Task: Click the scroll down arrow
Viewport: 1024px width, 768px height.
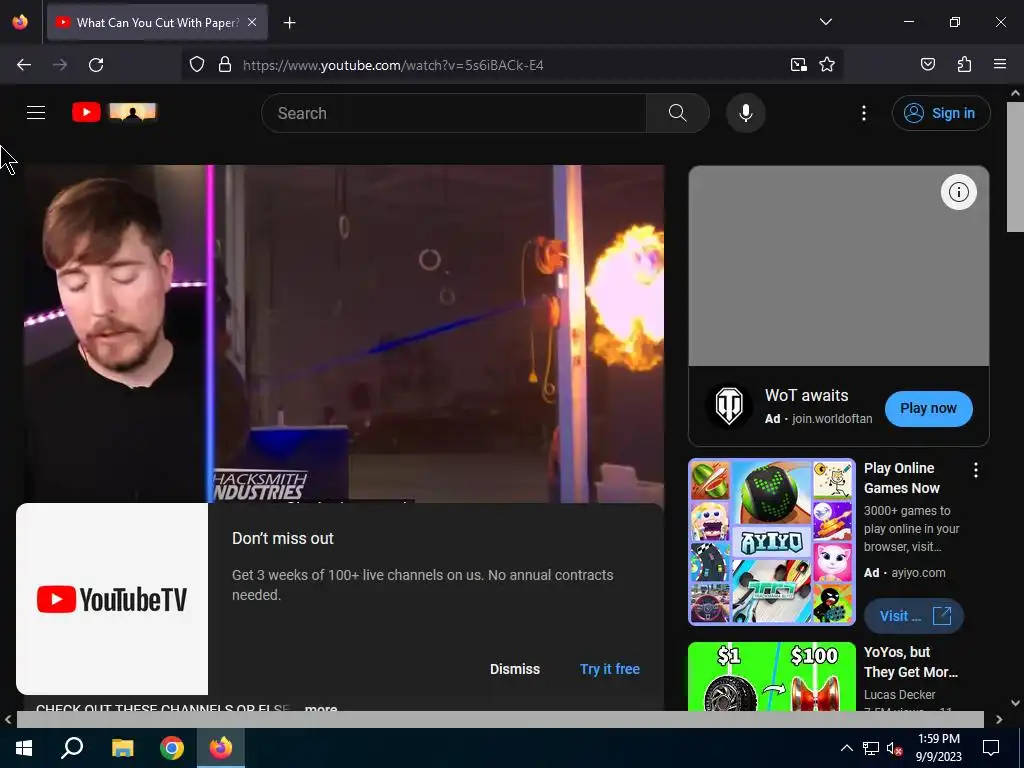Action: pos(1015,703)
